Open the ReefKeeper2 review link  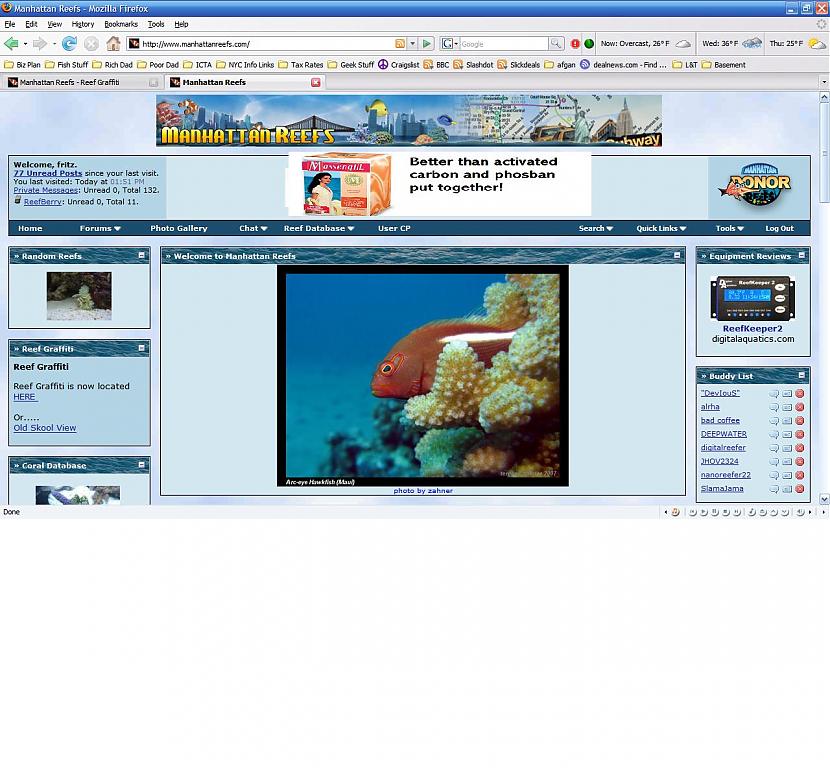752,328
